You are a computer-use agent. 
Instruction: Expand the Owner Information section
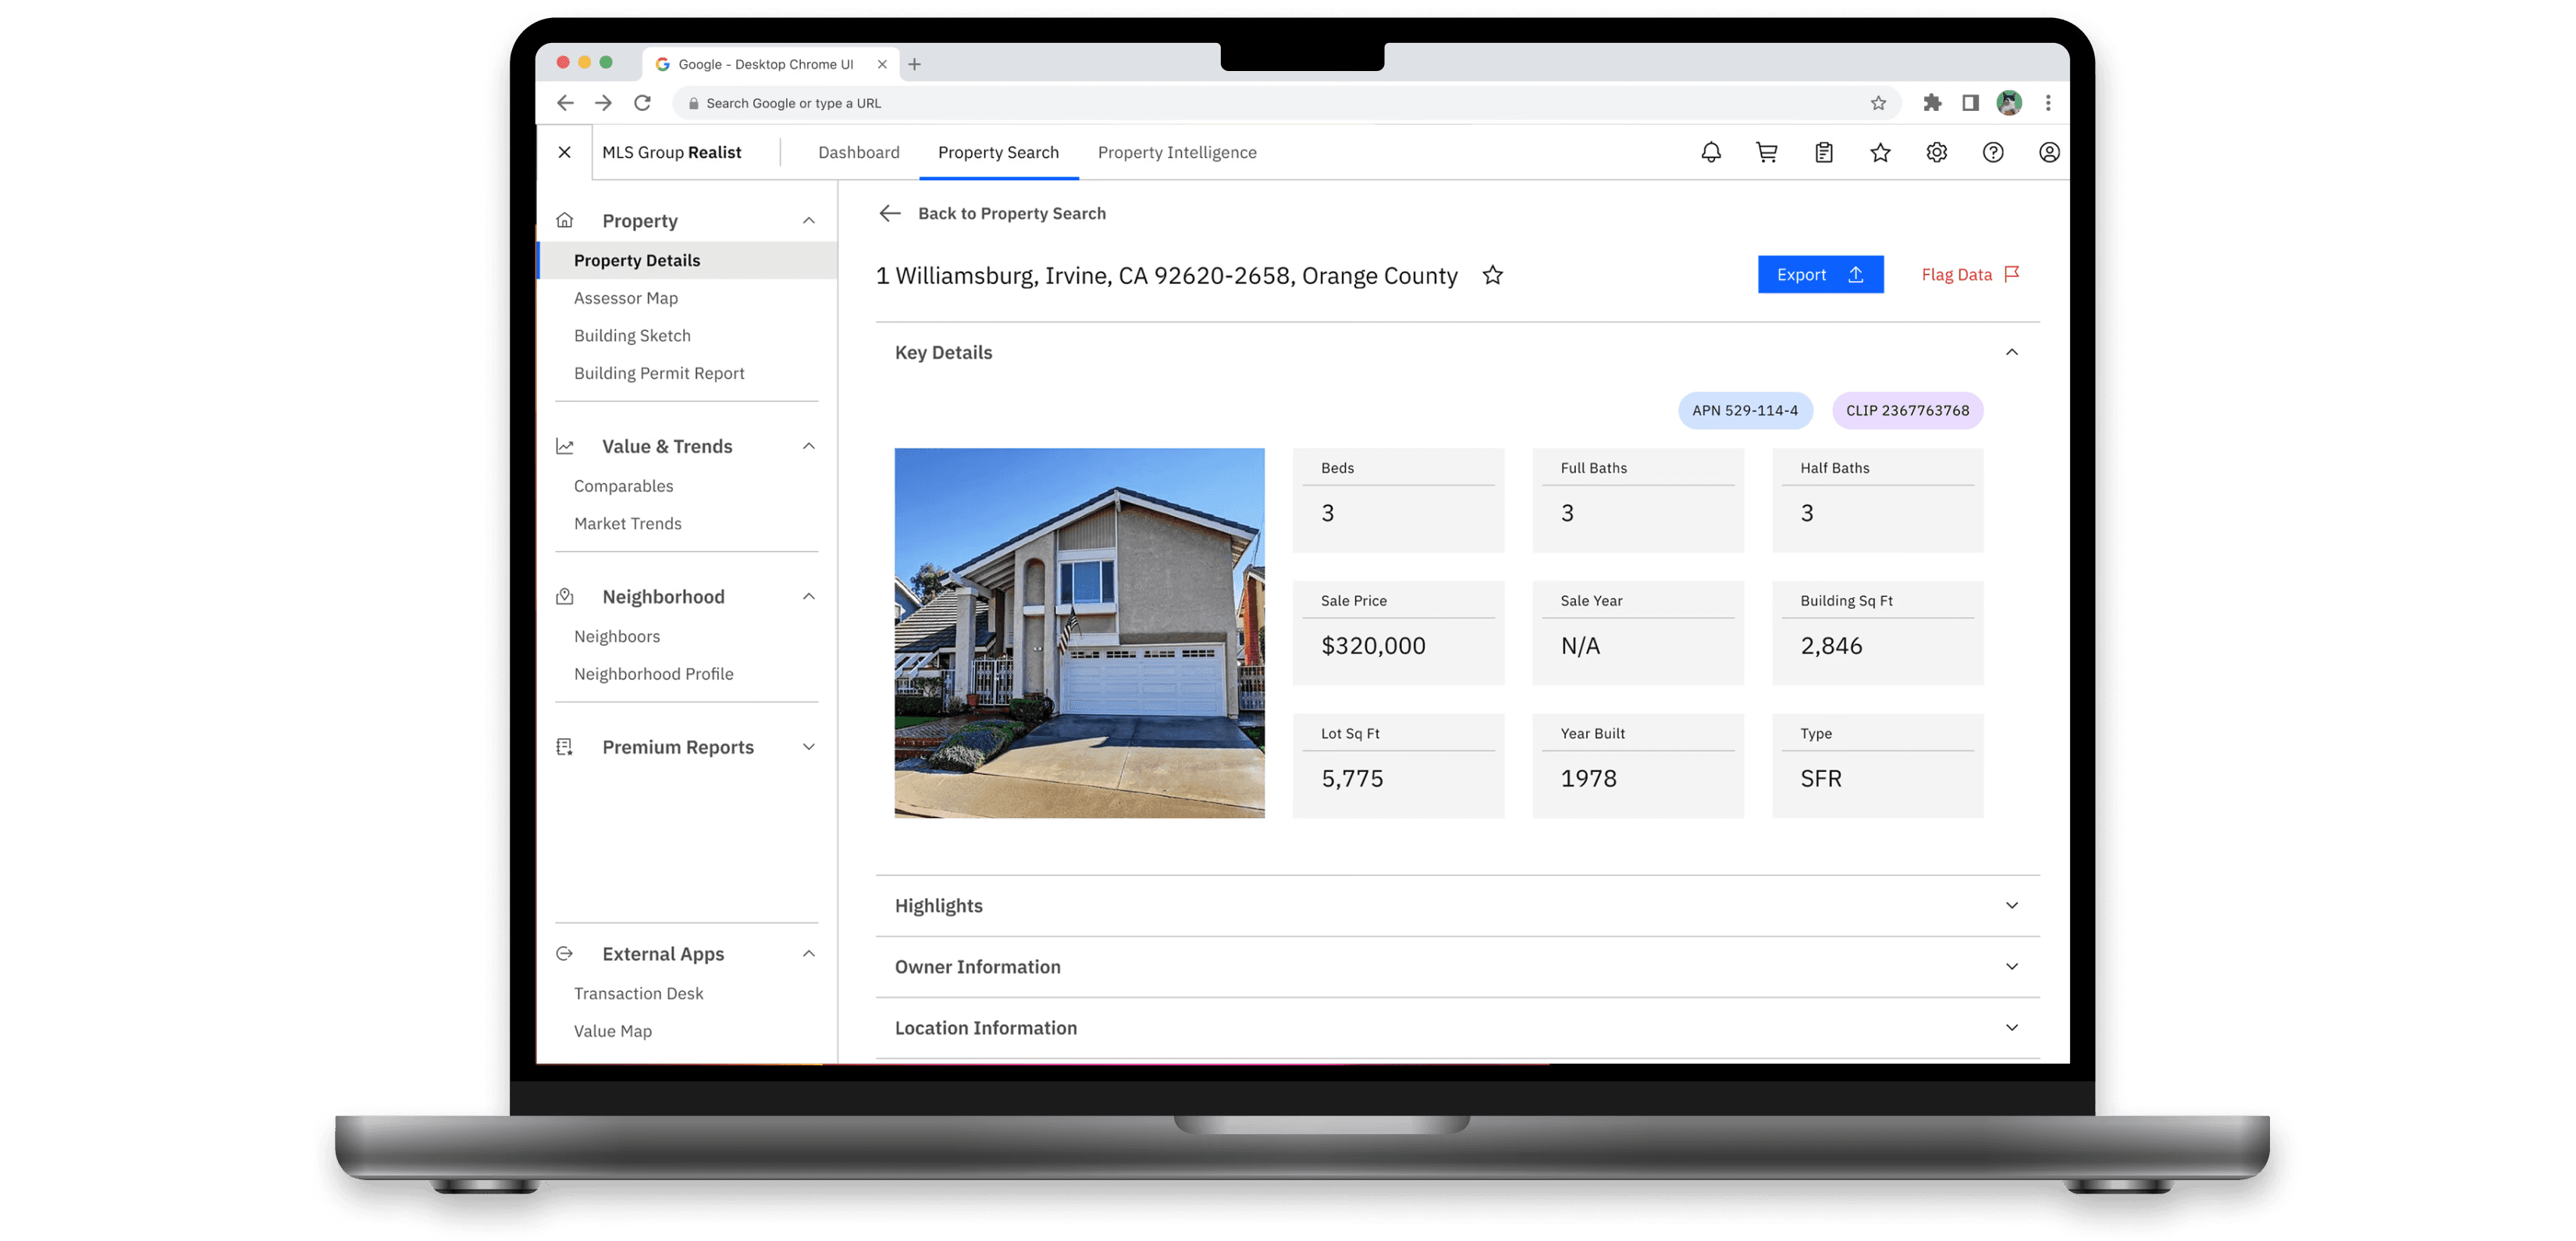pyautogui.click(x=2011, y=967)
